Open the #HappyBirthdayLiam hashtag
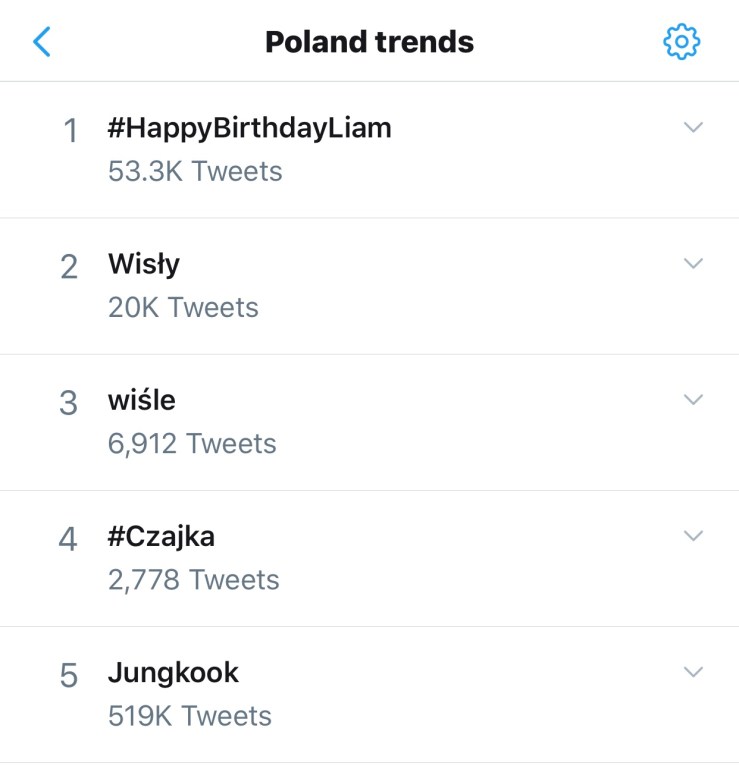Image resolution: width=739 pixels, height=766 pixels. click(249, 128)
